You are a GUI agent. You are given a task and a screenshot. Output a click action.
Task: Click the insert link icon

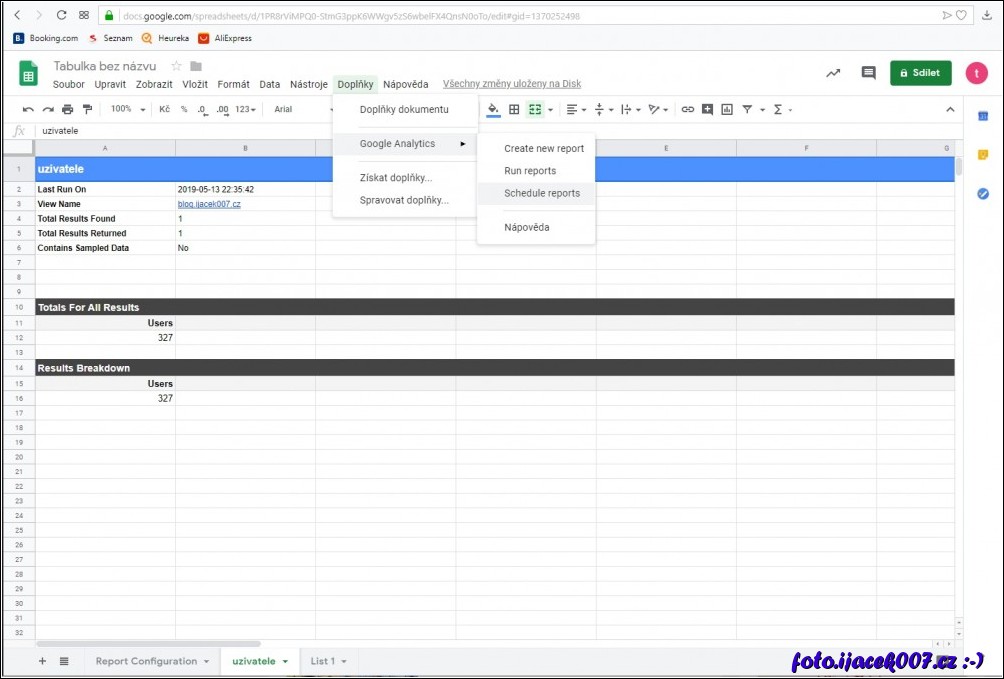click(688, 109)
